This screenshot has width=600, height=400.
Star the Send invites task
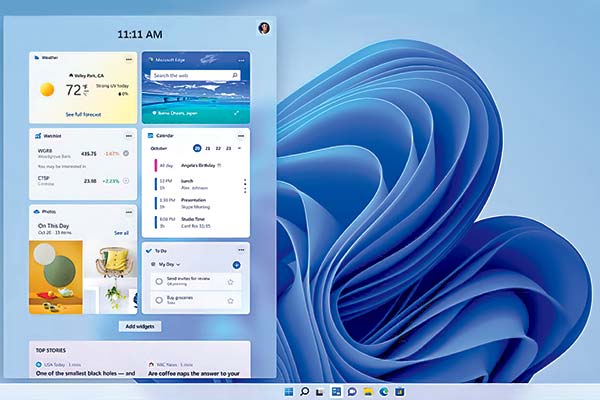[x=230, y=282]
